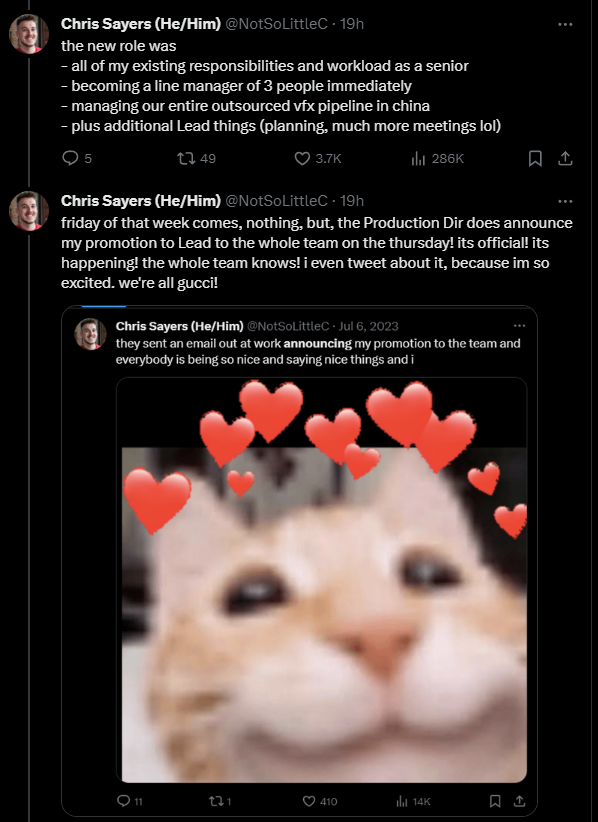The height and width of the screenshot is (822, 598).
Task: Retweet the tweet with 49 retweets
Action: point(186,158)
